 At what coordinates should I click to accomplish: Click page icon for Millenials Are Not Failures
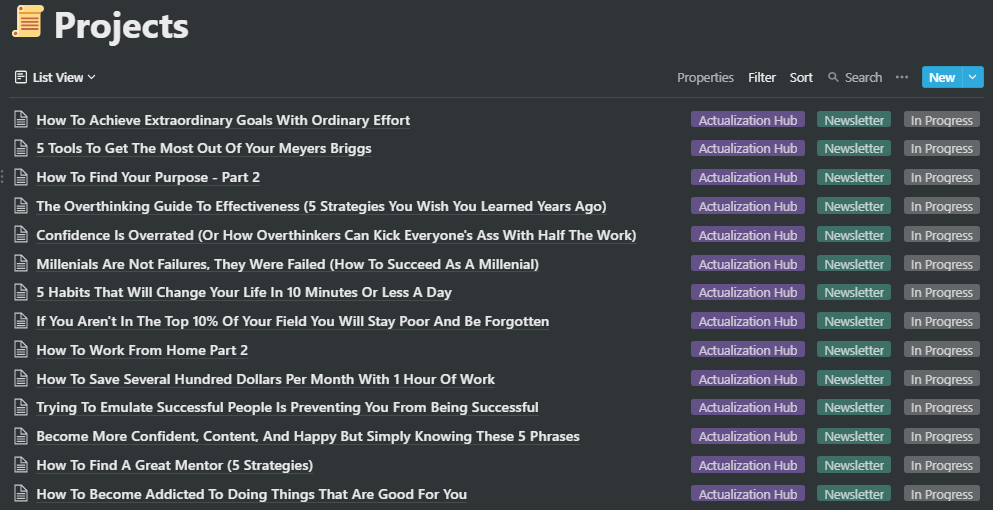click(x=22, y=263)
